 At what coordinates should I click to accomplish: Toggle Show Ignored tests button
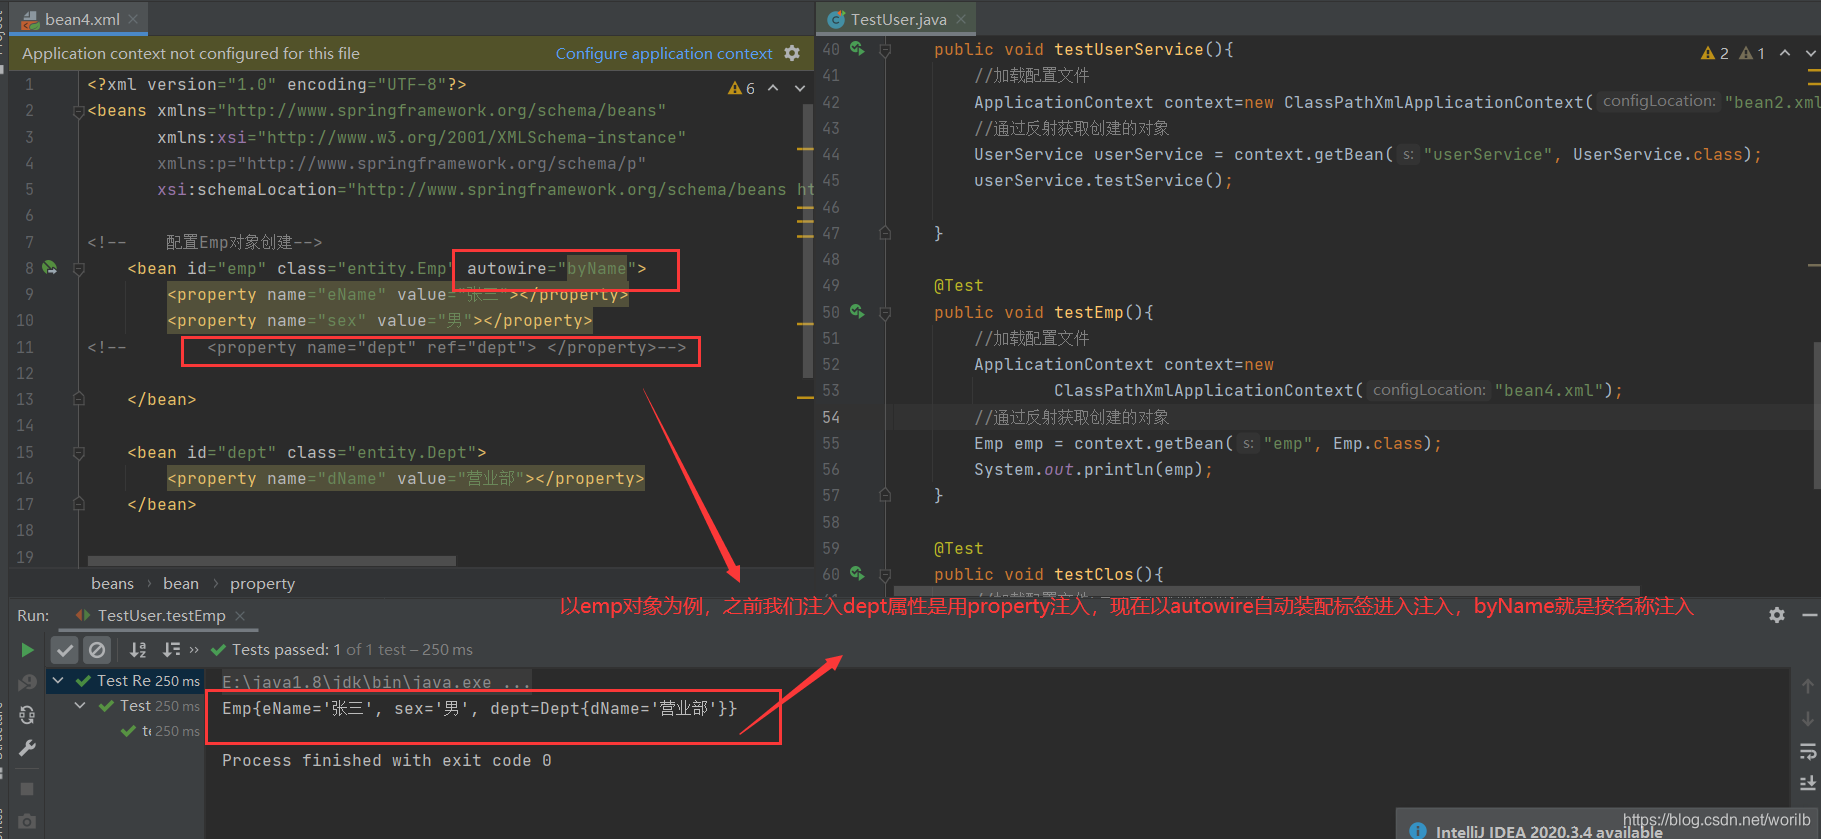[x=97, y=650]
